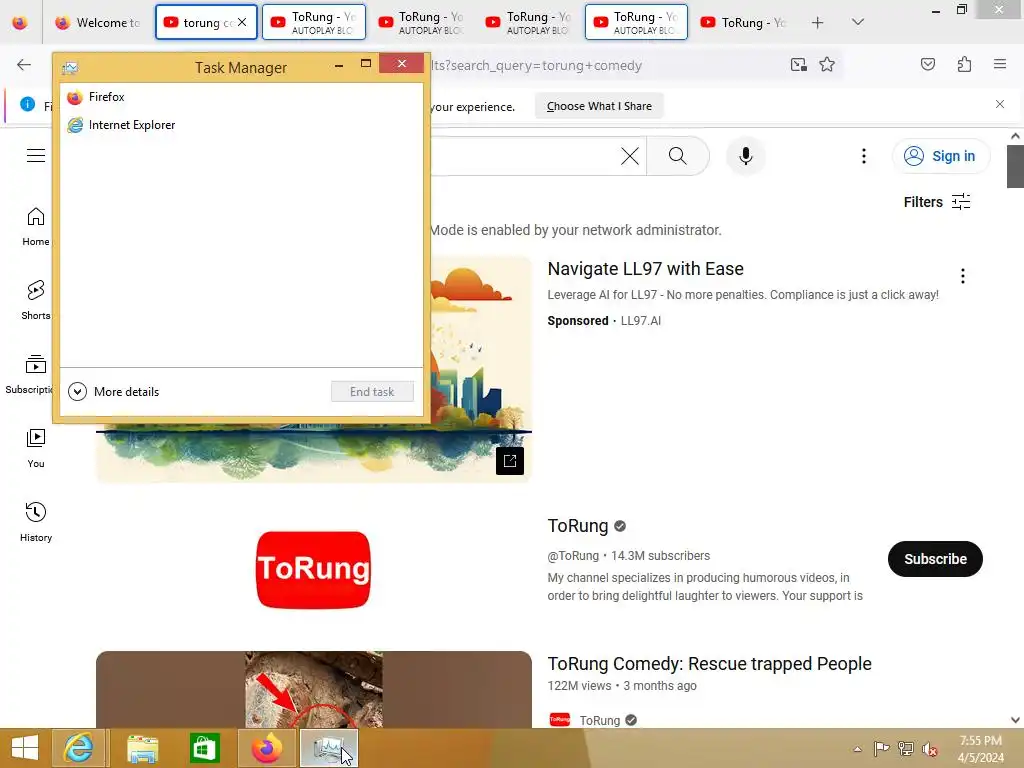Expand the list all tabs chevron

(x=858, y=22)
